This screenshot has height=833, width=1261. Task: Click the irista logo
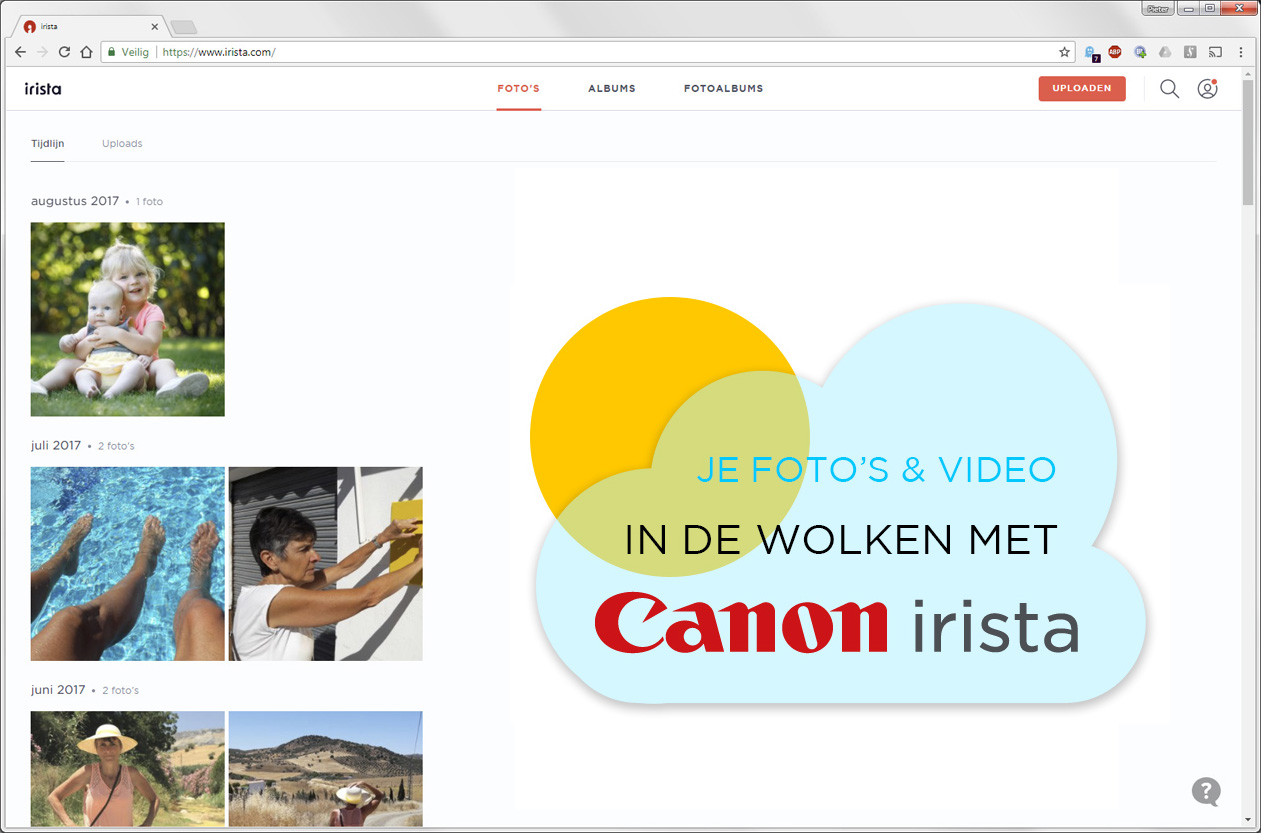click(x=43, y=89)
